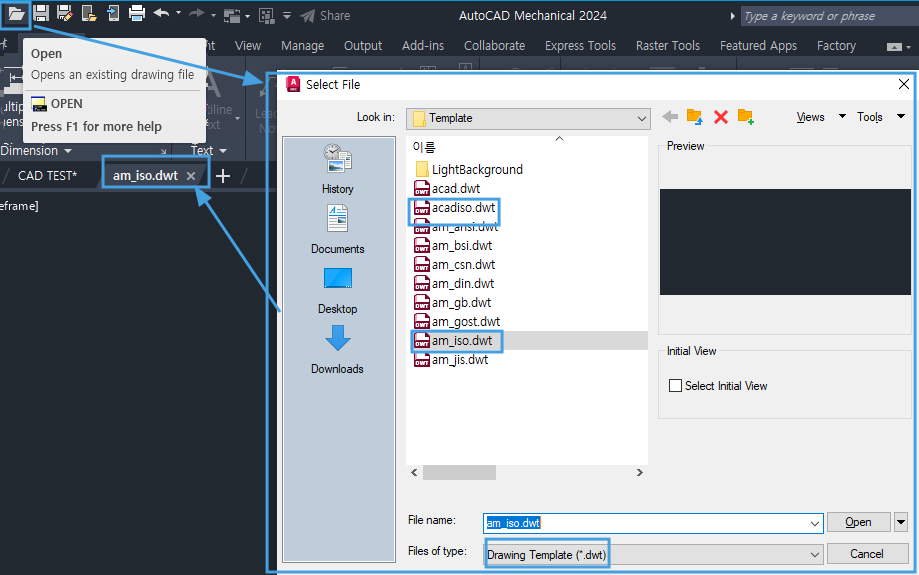This screenshot has width=919, height=575.
Task: Open the Open button options arrow
Action: tap(901, 522)
